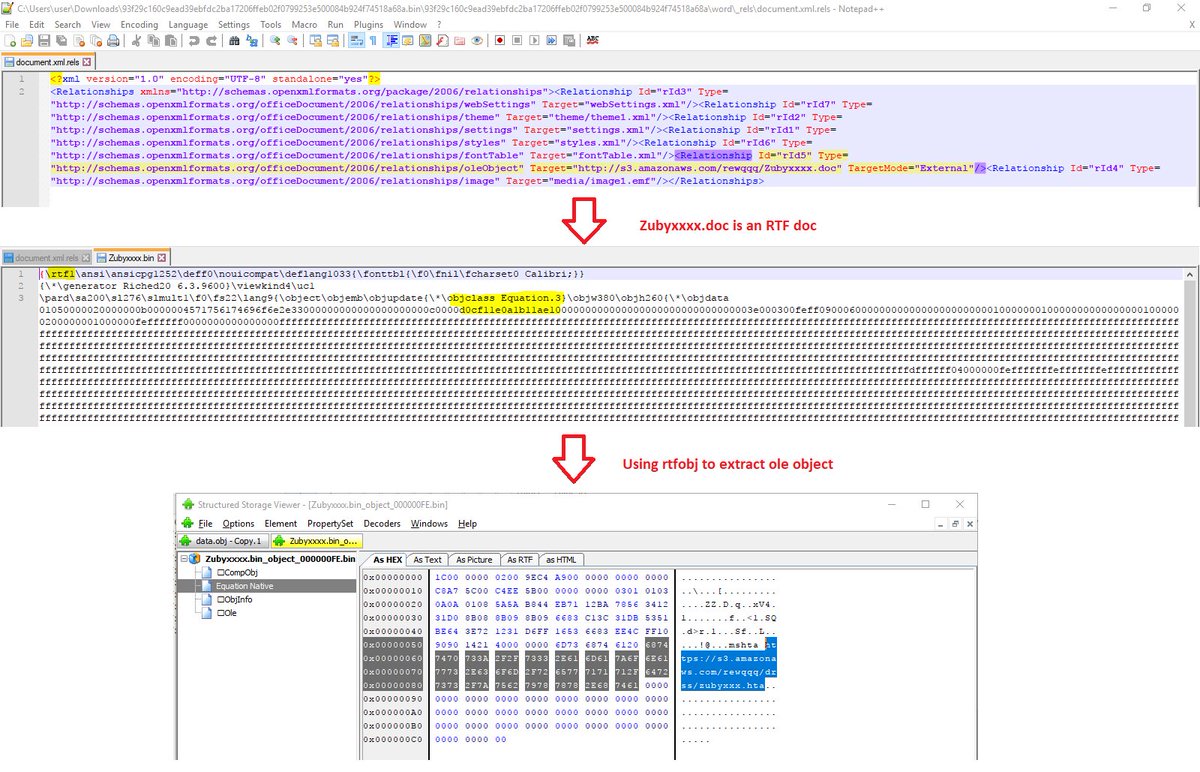Click the Redo arrow icon
1200x772 pixels.
[x=211, y=40]
